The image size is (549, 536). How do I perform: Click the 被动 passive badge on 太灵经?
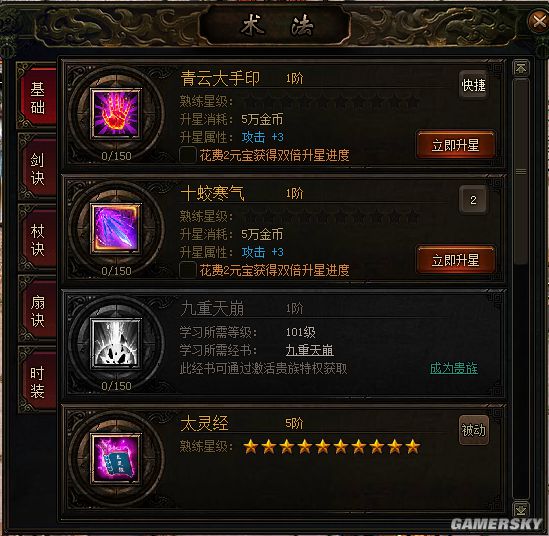point(473,430)
